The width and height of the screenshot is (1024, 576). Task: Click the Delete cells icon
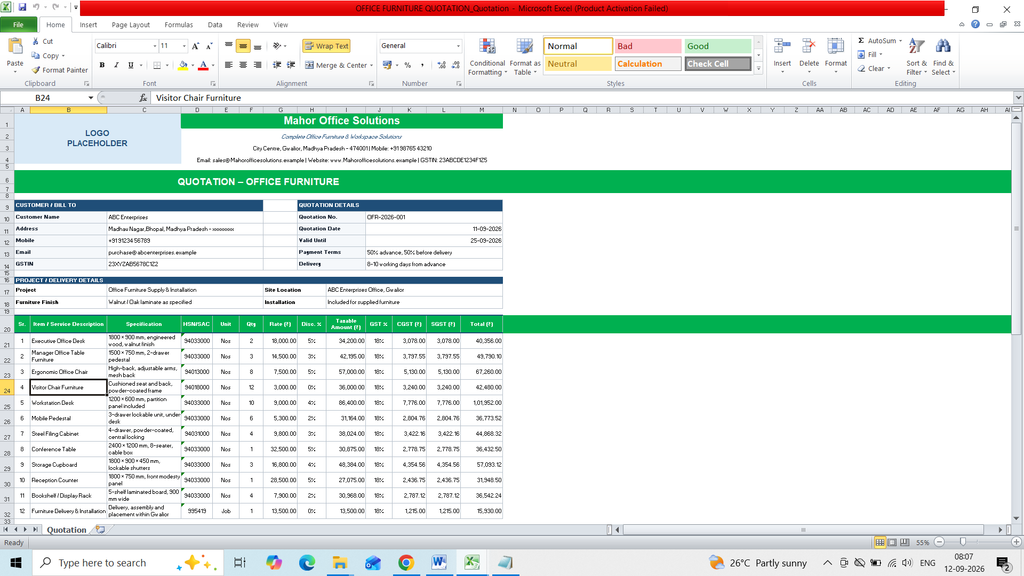tap(808, 46)
